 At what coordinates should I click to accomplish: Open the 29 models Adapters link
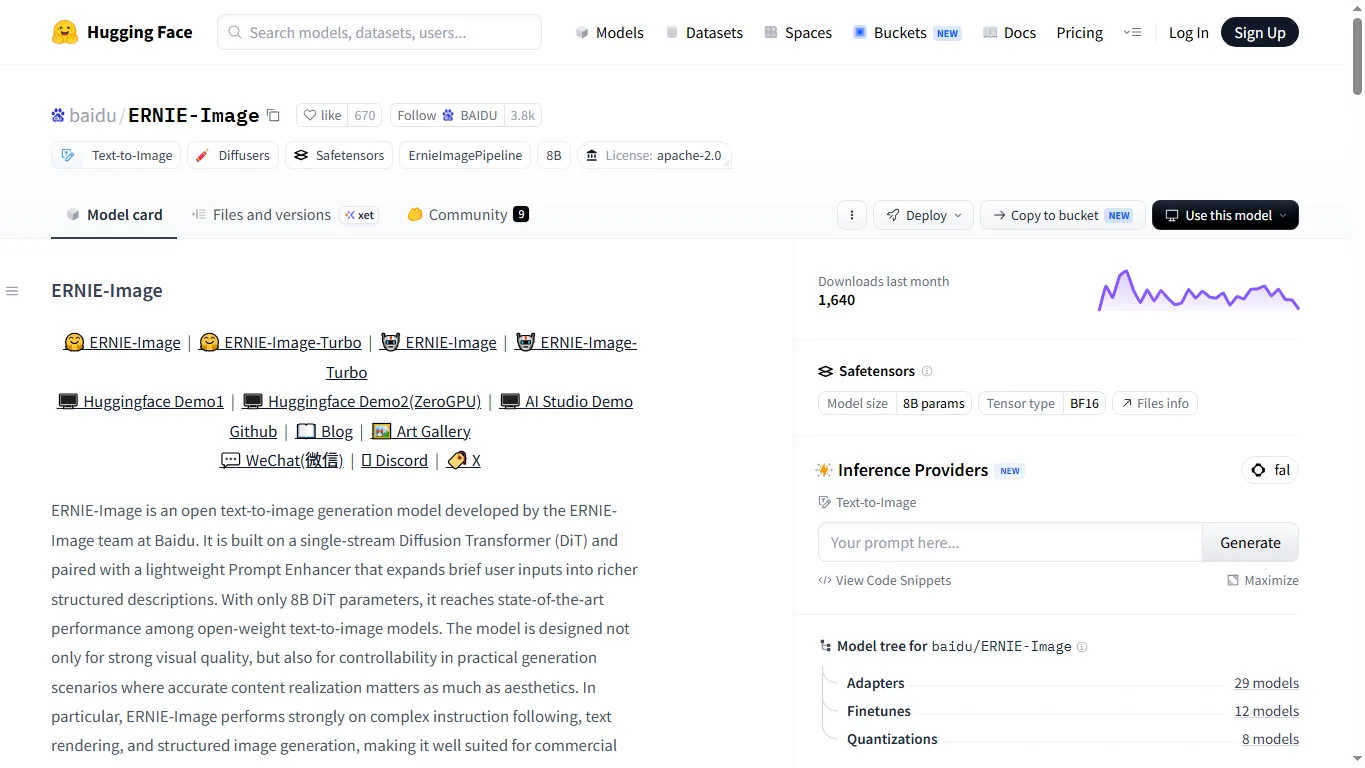tap(1267, 683)
